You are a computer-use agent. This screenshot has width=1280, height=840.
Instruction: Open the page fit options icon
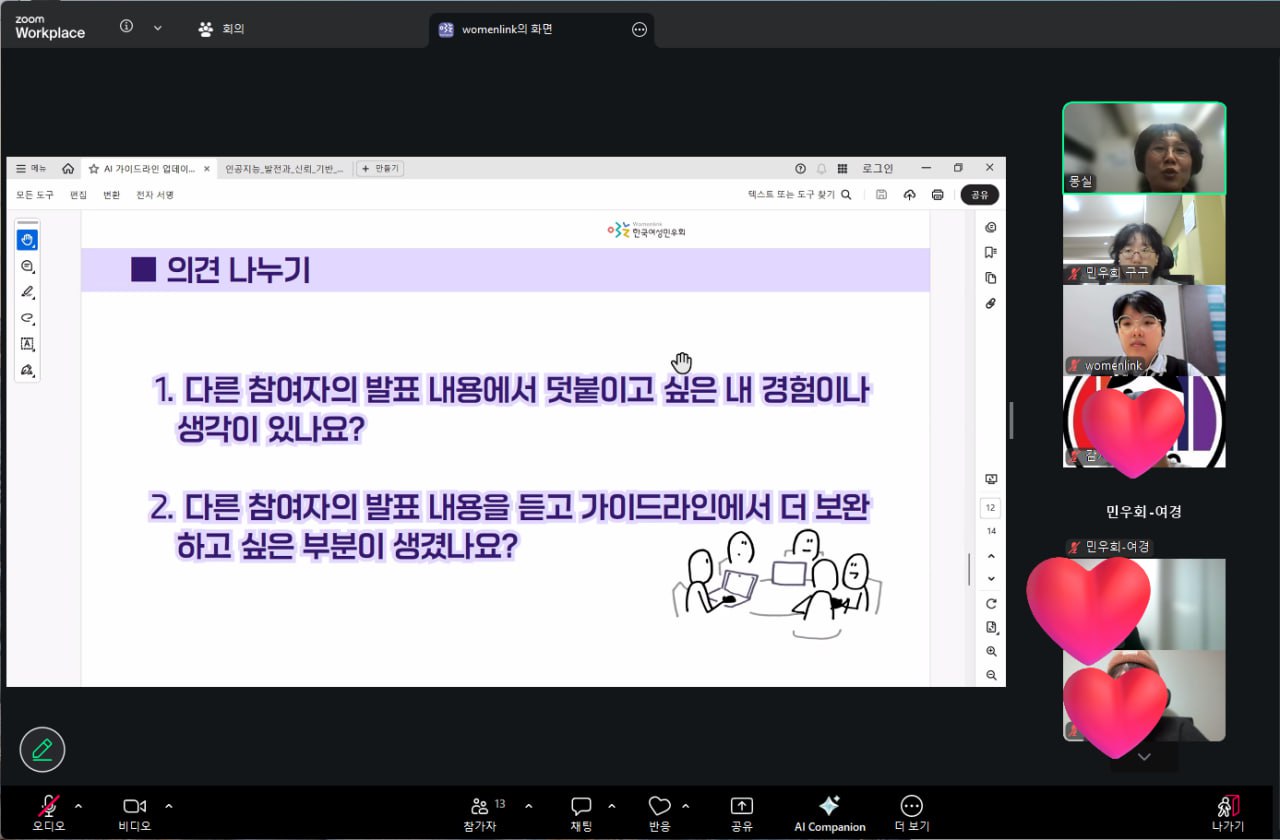pos(991,628)
